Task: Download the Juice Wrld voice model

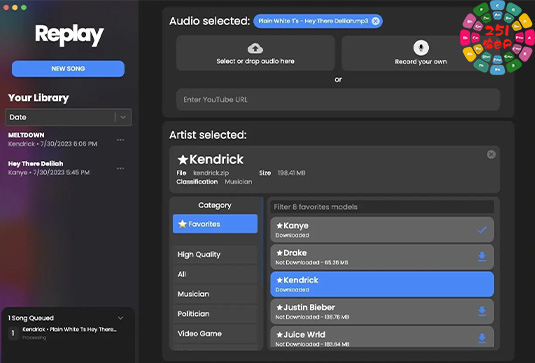Action: click(x=482, y=338)
